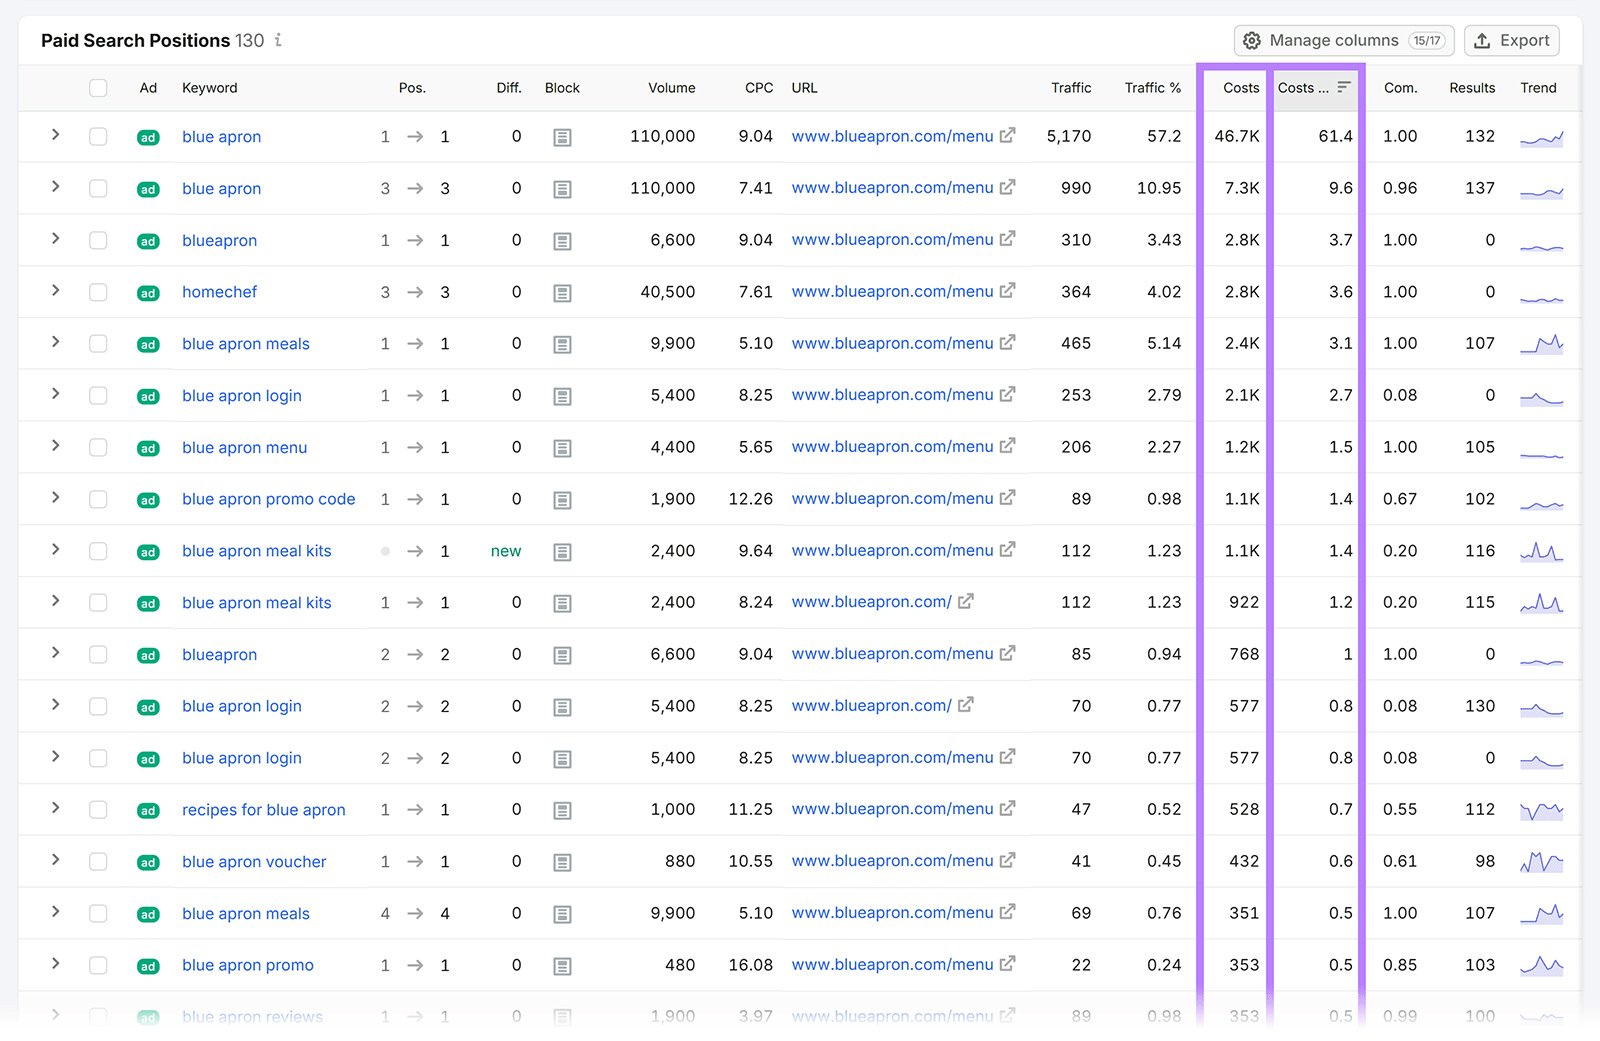The width and height of the screenshot is (1600, 1041).
Task: Open external link icon for blue apron 110,000 first row
Action: coord(1008,135)
